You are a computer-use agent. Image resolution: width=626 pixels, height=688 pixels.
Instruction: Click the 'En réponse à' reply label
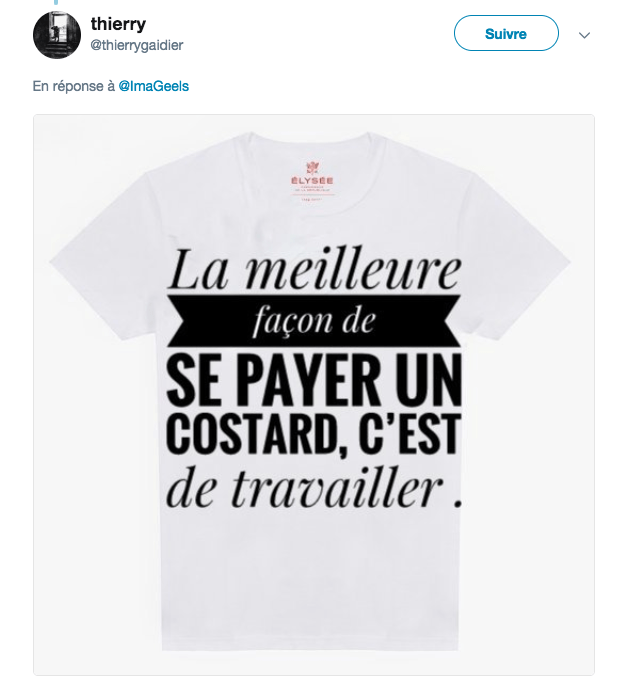click(x=73, y=86)
